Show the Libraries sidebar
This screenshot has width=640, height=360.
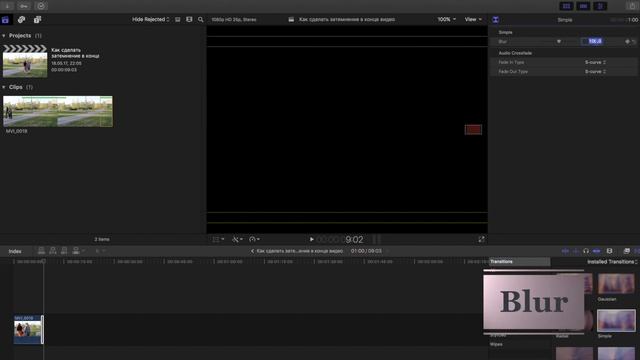click(x=5, y=20)
